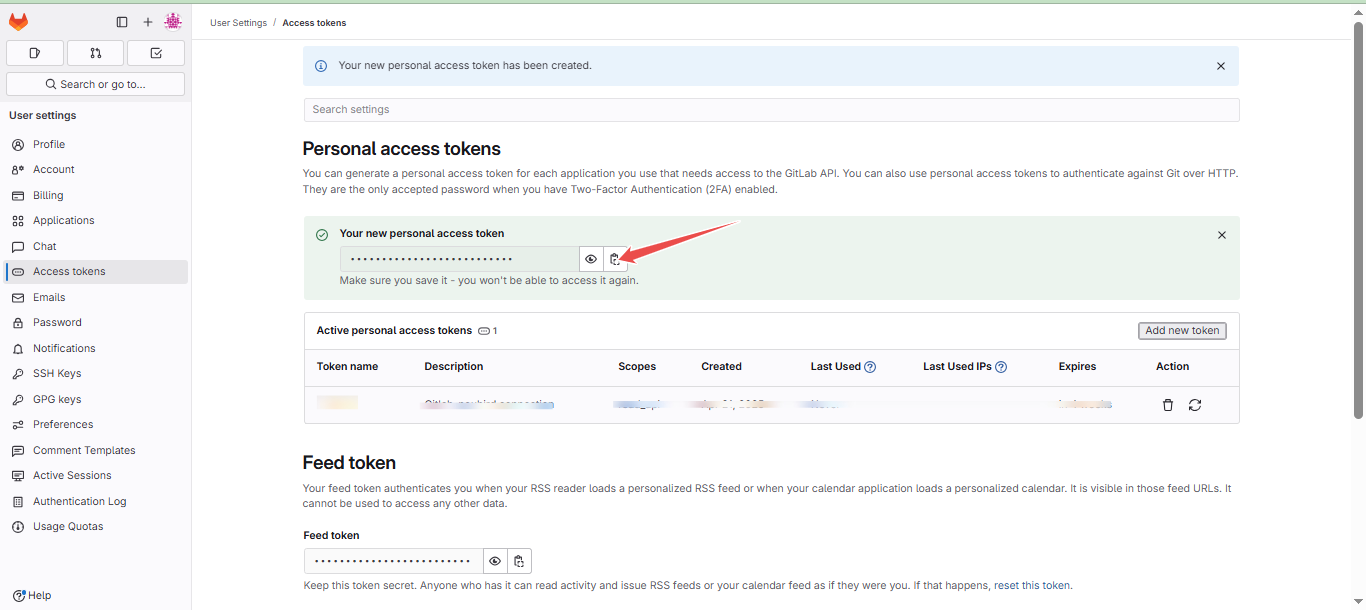The image size is (1366, 610).
Task: Open your profile avatar menu
Action: tap(173, 20)
